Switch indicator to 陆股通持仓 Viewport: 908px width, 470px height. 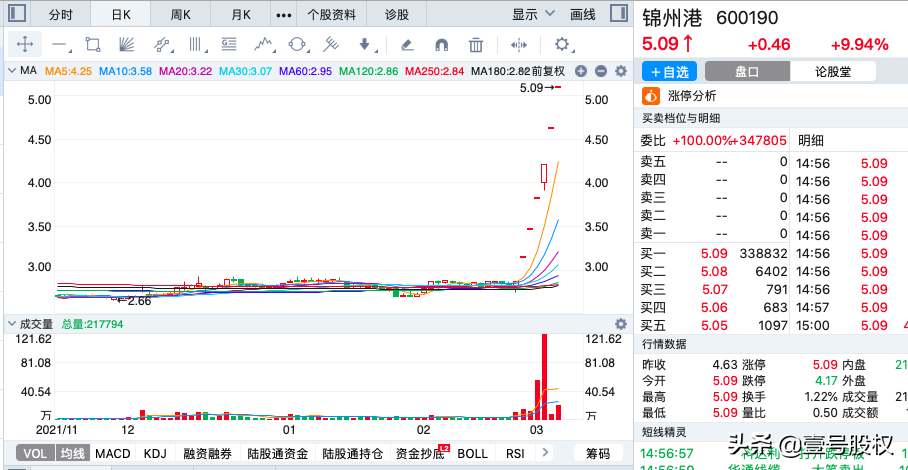click(353, 453)
